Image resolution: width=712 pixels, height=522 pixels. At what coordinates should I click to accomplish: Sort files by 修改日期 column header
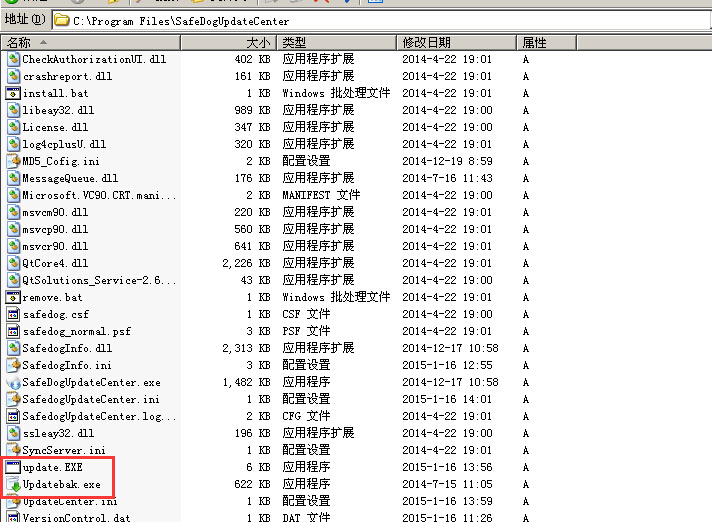[x=456, y=43]
